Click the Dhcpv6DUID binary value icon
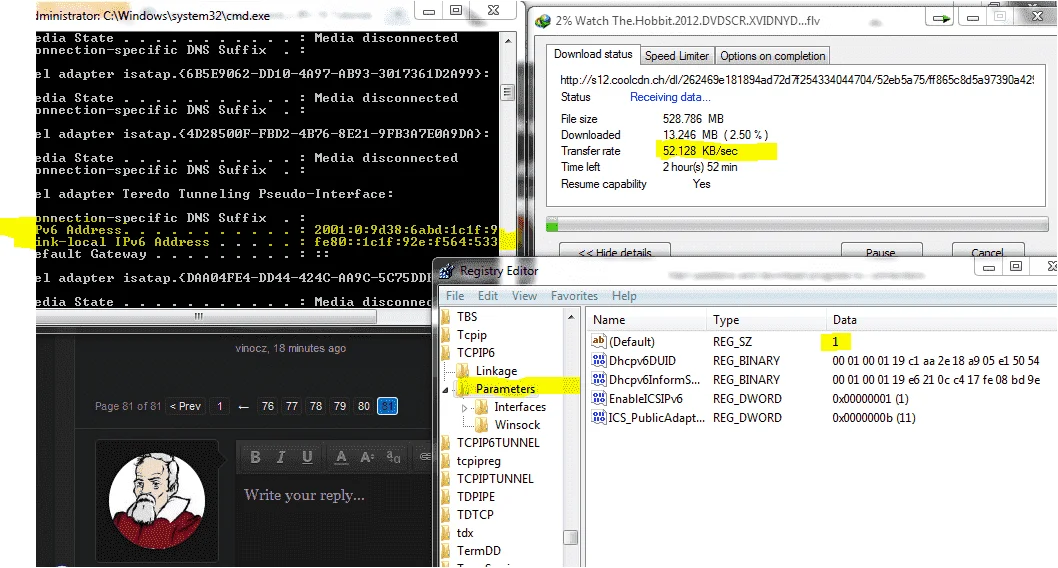This screenshot has height=568, width=1058. (x=598, y=360)
